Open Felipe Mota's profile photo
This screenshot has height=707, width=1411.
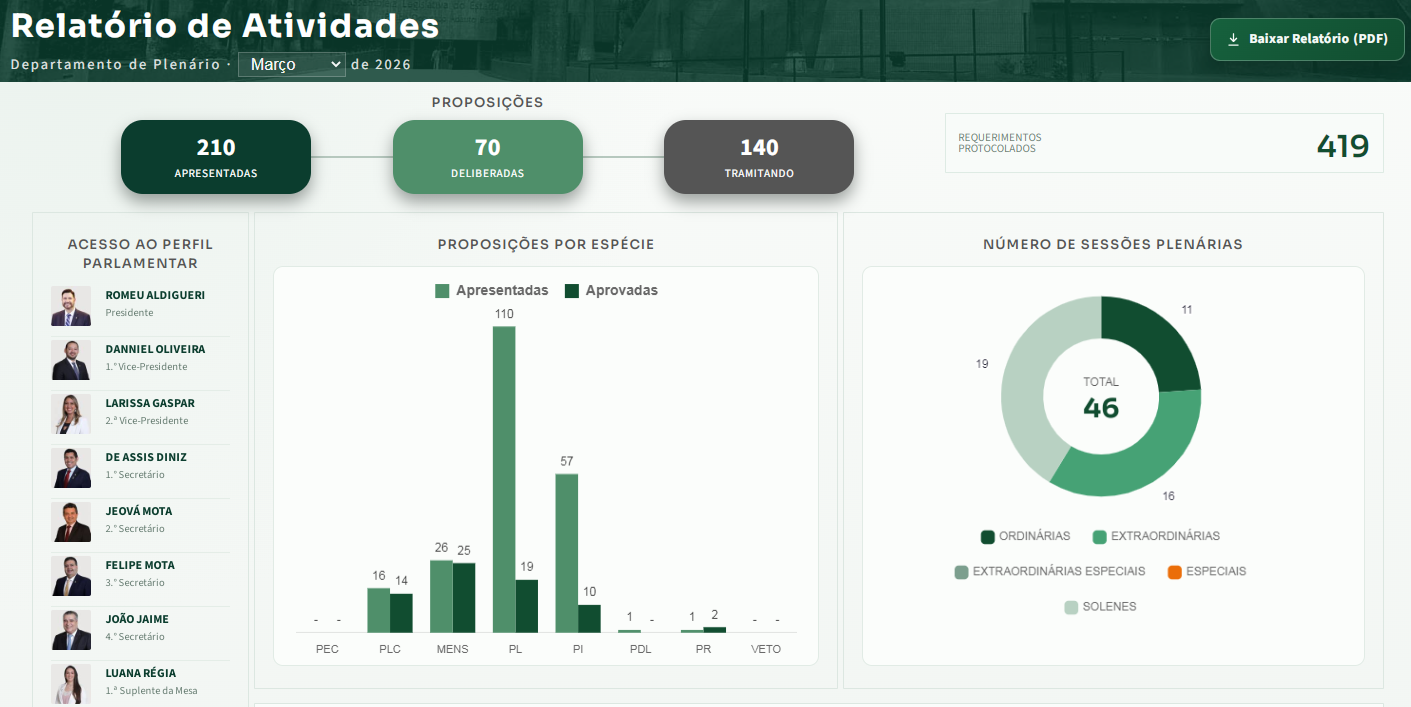pyautogui.click(x=71, y=576)
